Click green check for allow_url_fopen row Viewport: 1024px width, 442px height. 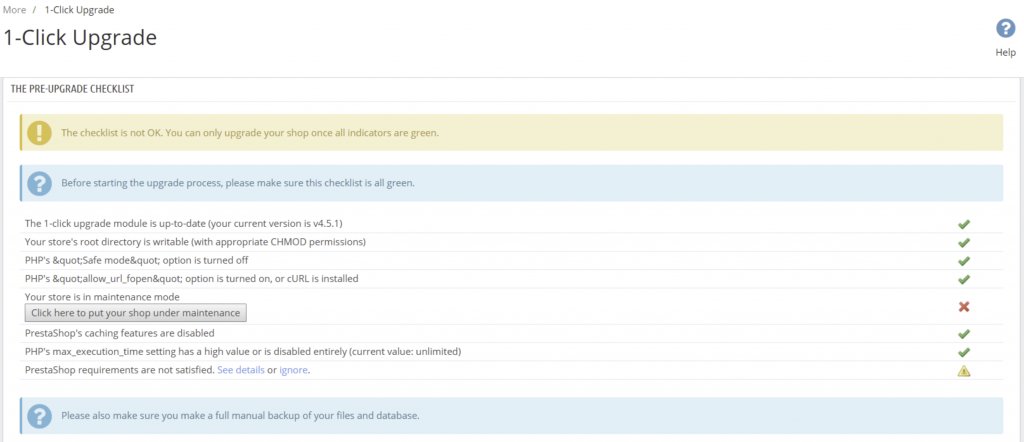click(963, 279)
